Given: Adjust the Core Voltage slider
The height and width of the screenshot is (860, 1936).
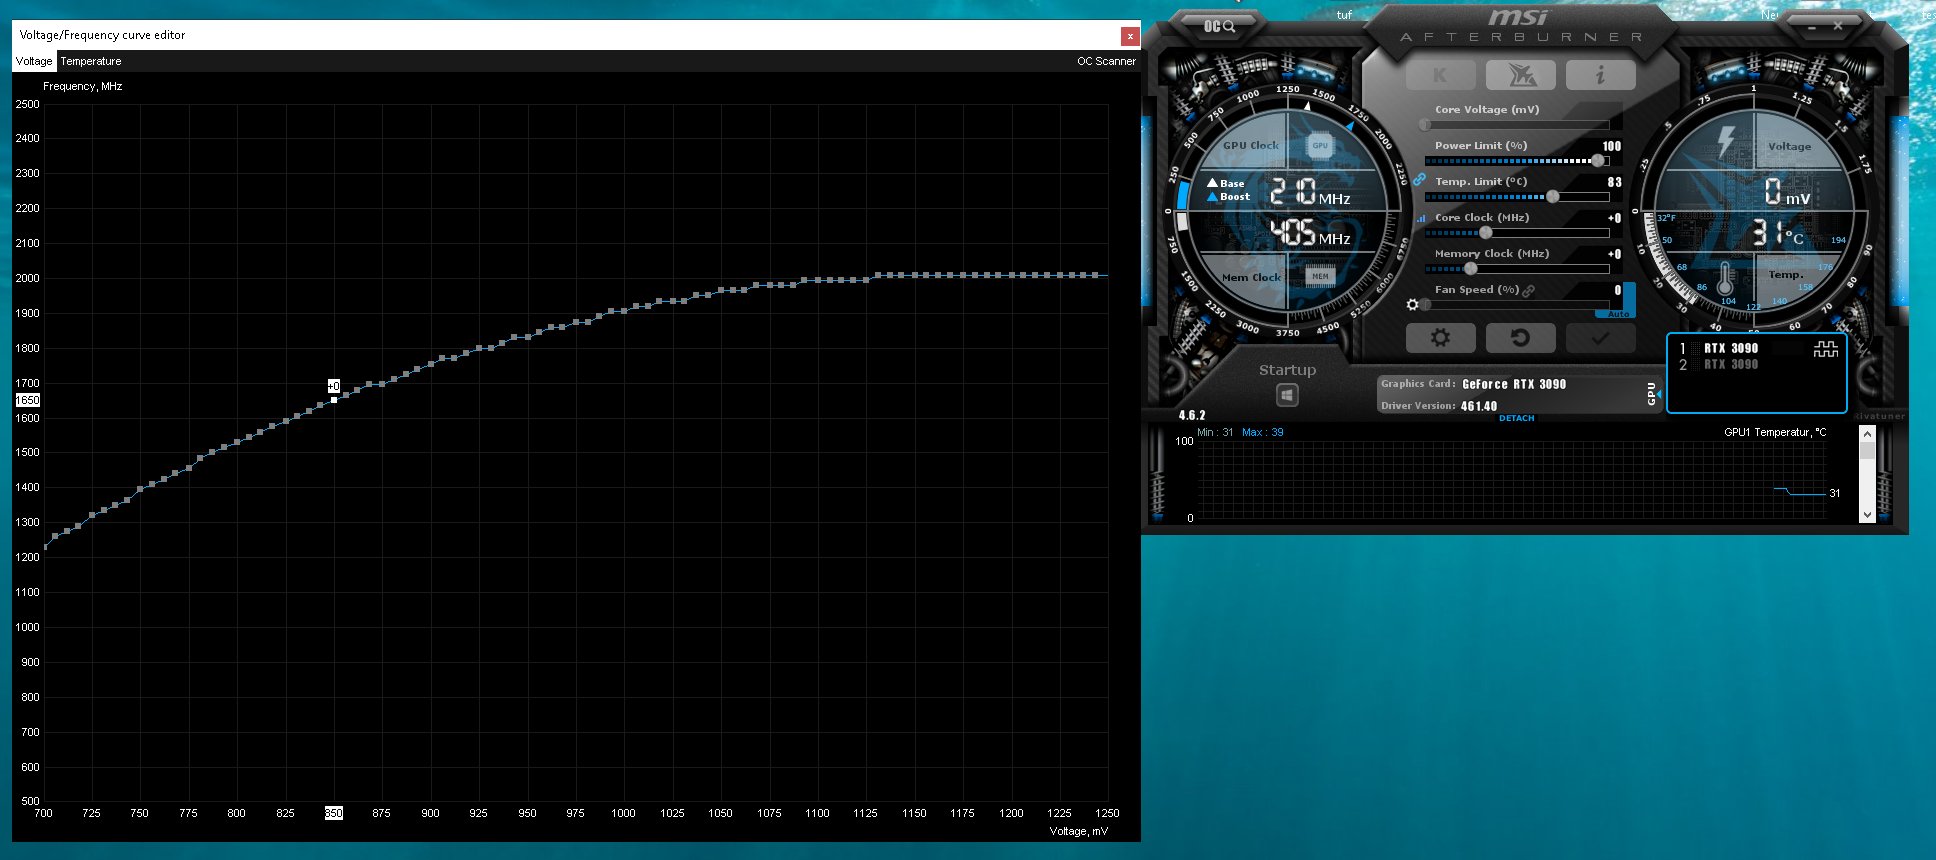Looking at the screenshot, I should [x=1517, y=125].
